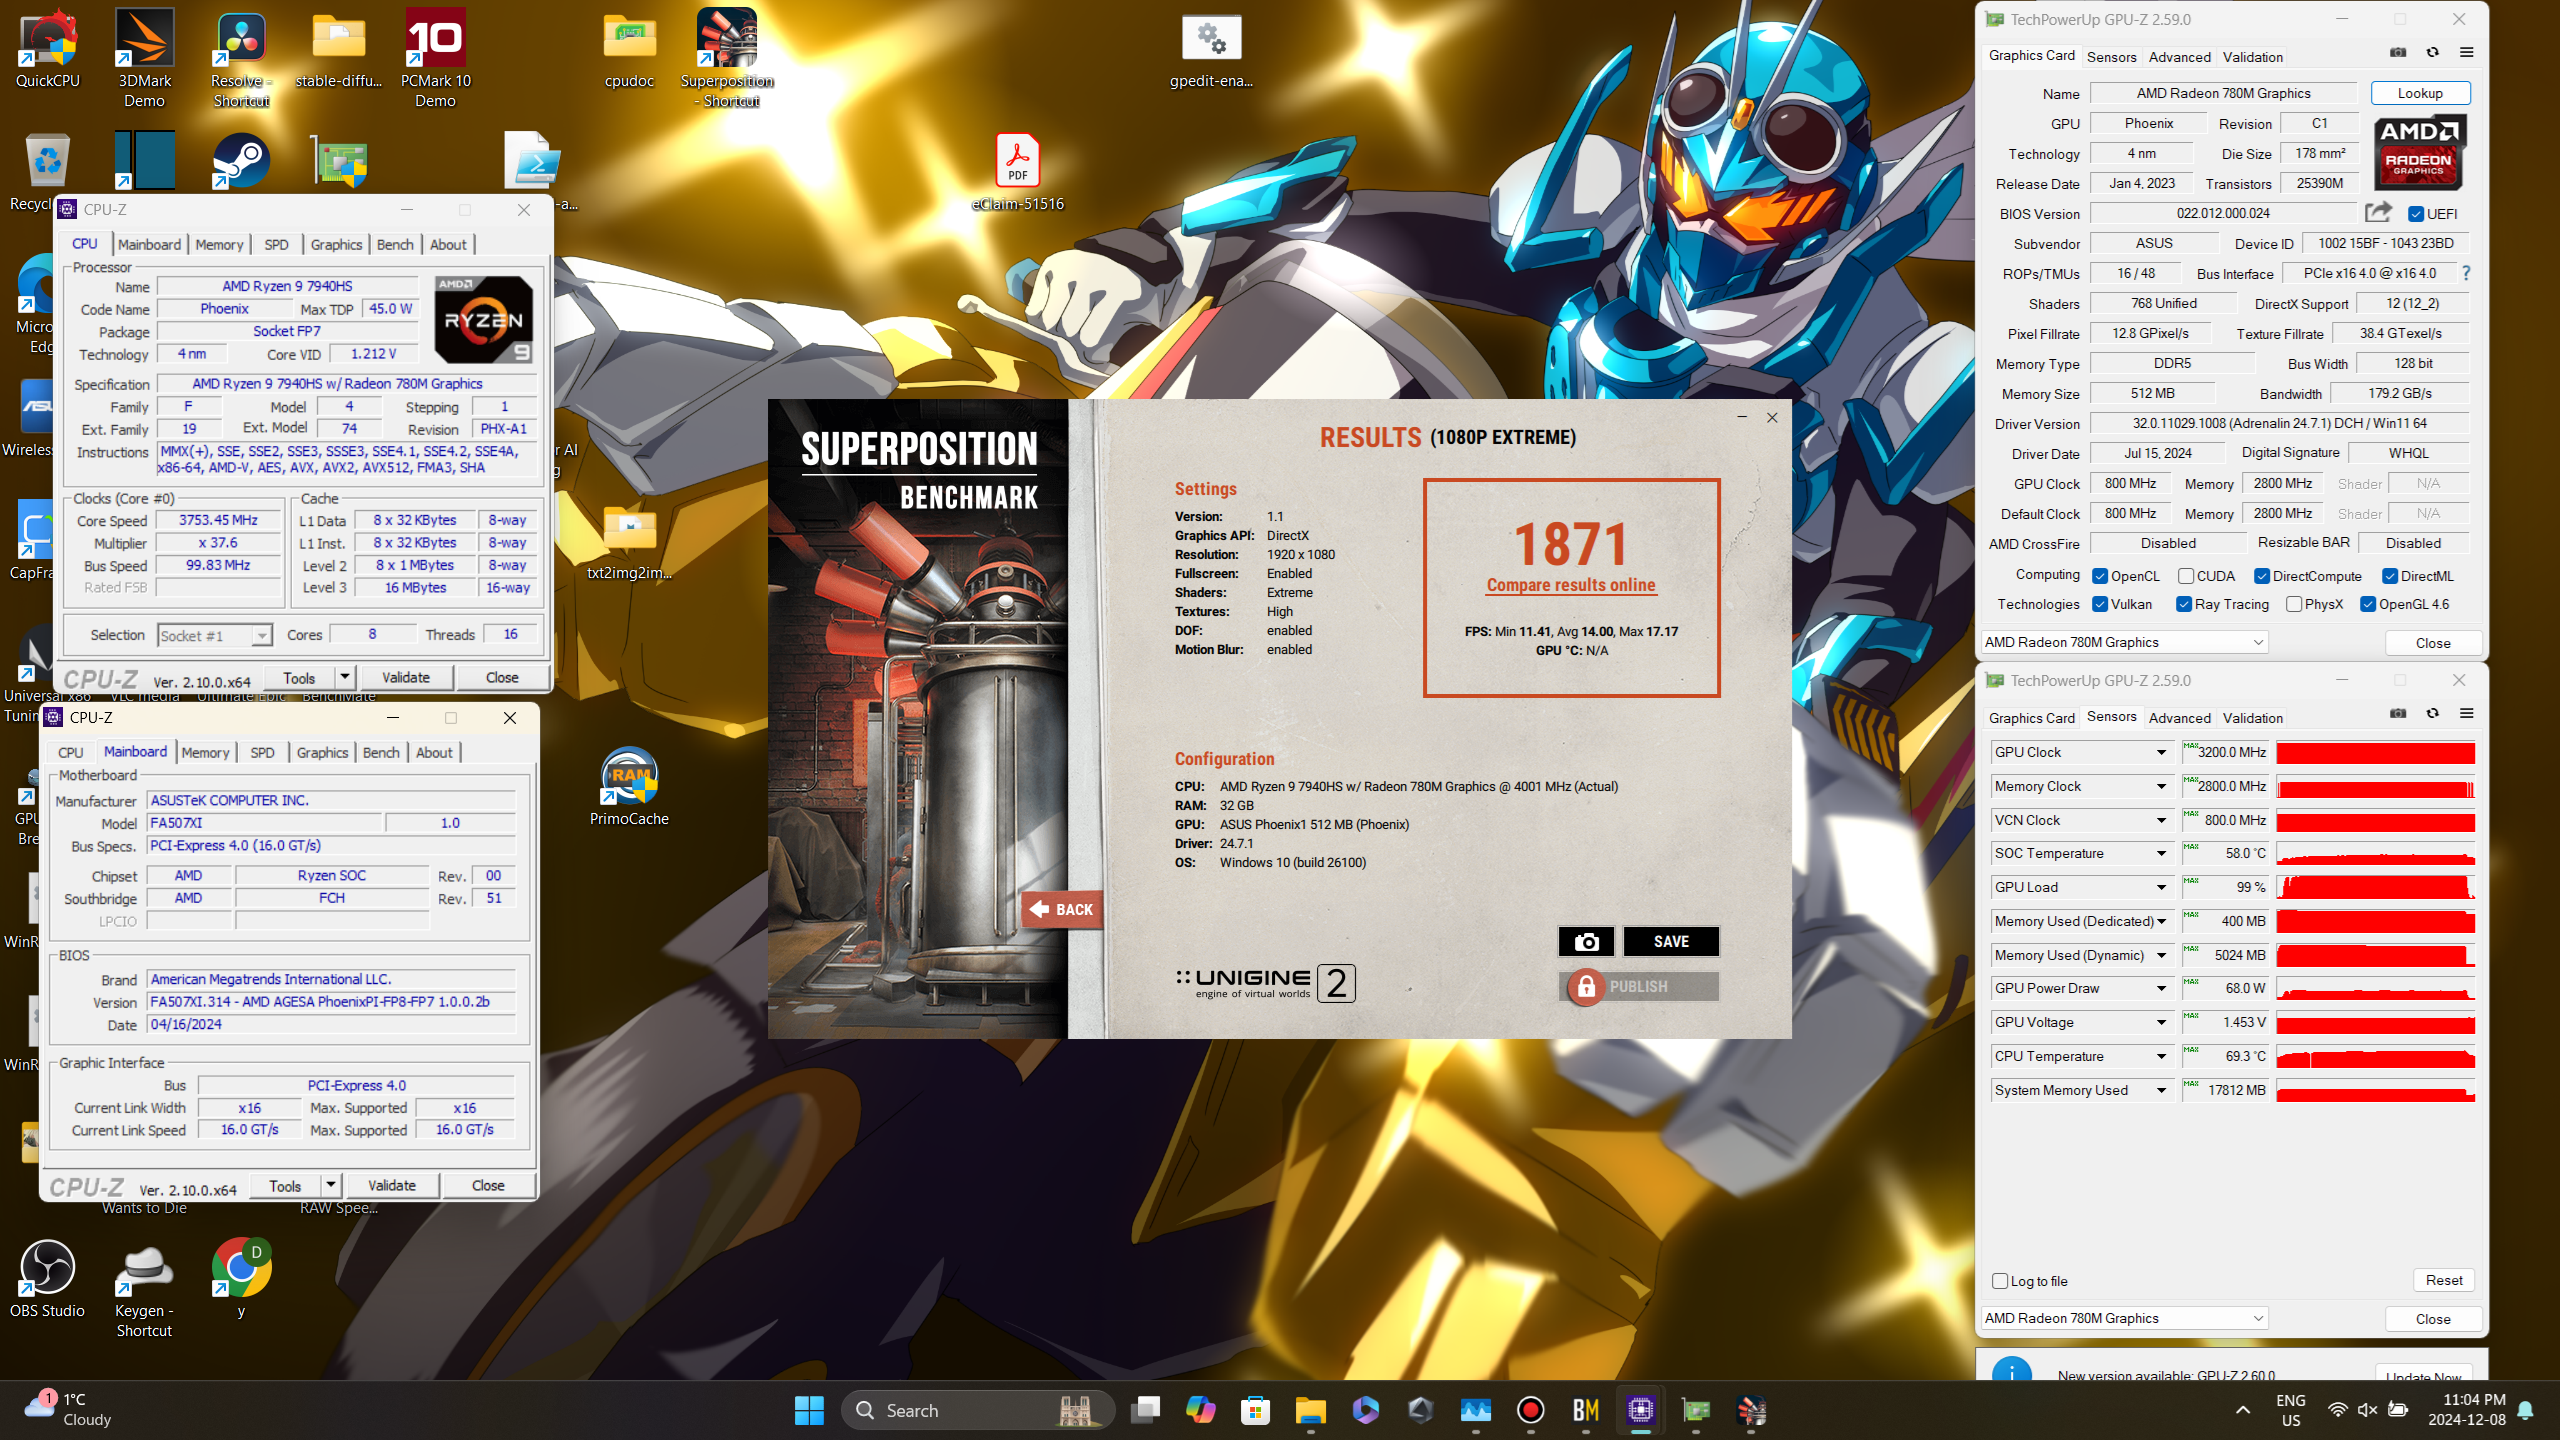Open Validation tab in GPU-Z Sensors window
Viewport: 2560px width, 1440px height.
point(2252,718)
